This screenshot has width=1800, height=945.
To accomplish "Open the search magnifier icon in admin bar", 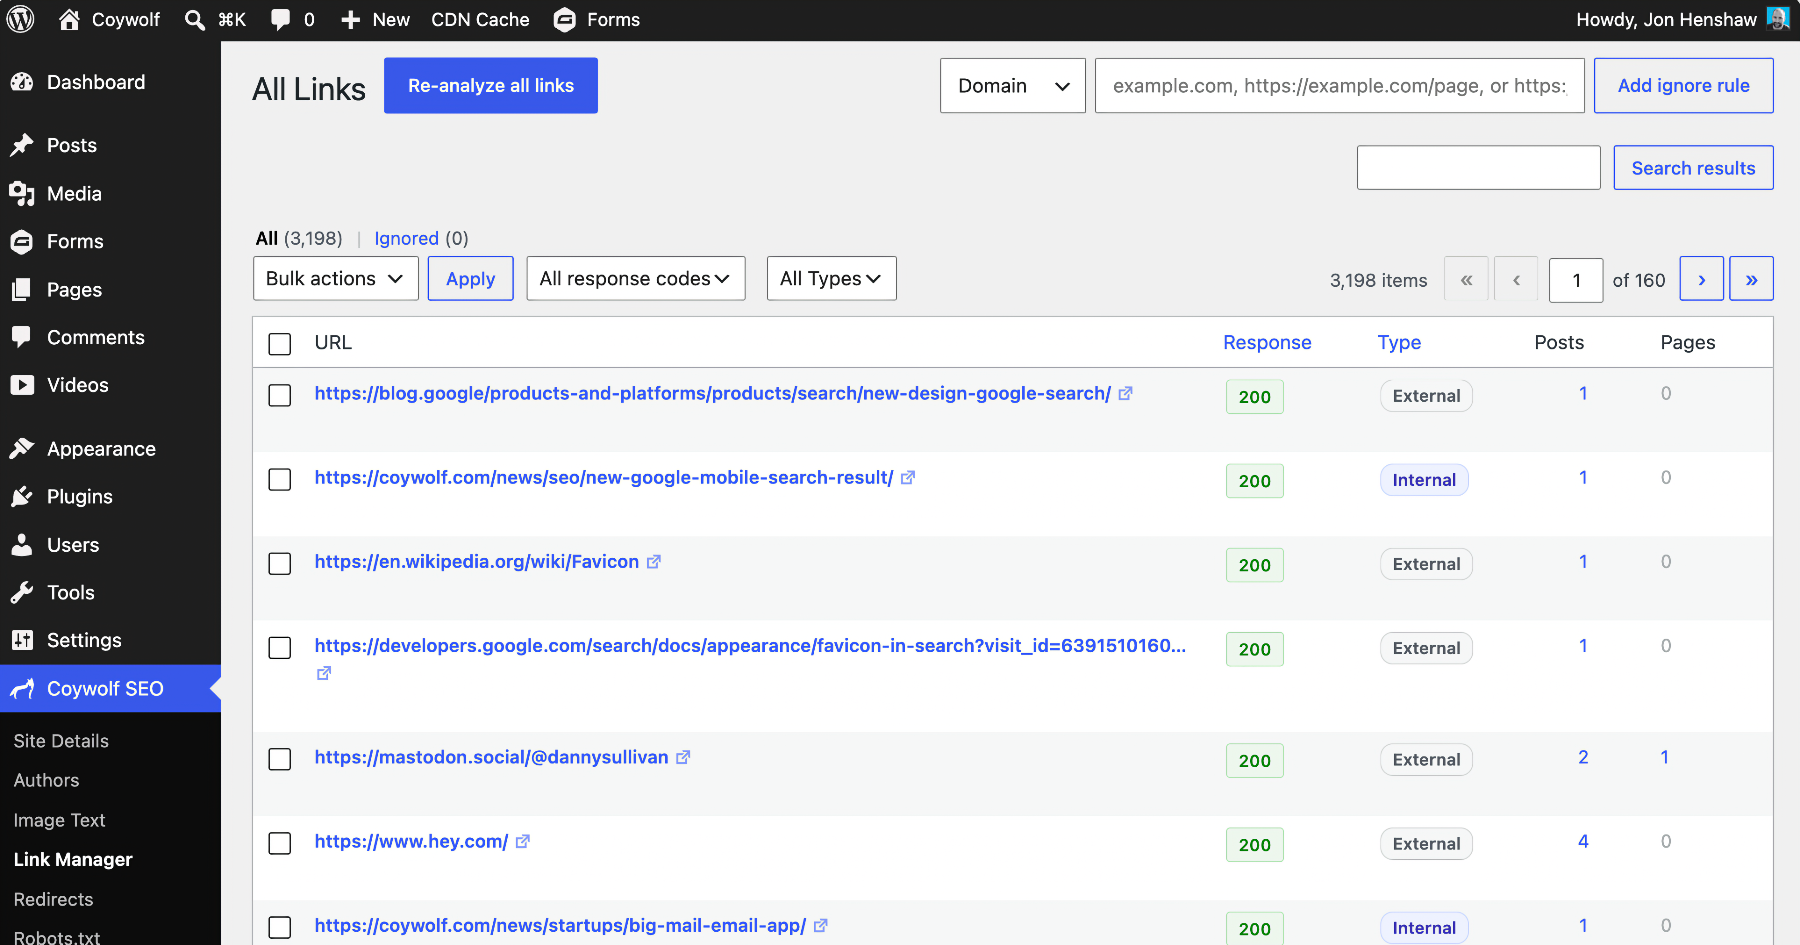I will coord(195,20).
